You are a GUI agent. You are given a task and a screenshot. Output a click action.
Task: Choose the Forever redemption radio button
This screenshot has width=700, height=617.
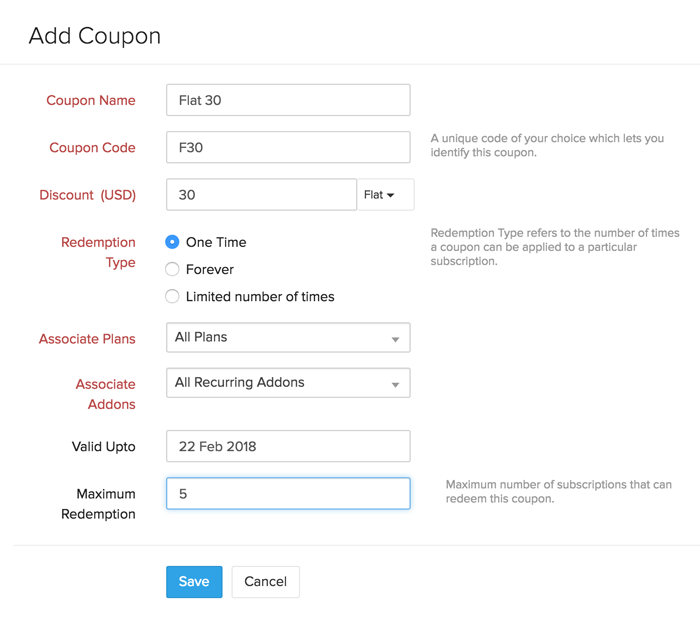point(173,269)
